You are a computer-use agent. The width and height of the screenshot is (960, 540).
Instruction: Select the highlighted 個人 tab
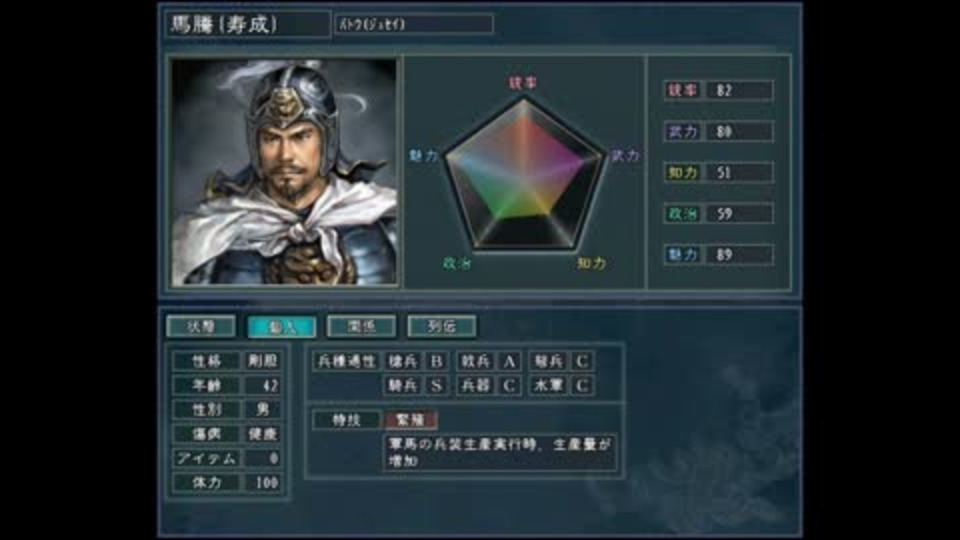[x=282, y=326]
